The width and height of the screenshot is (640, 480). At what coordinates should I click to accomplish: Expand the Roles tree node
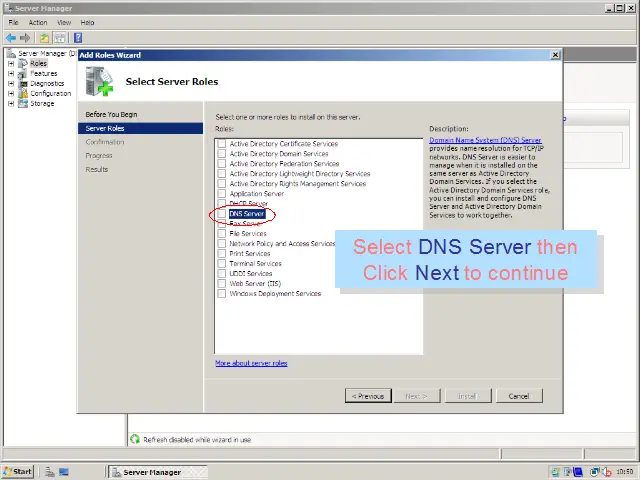(11, 63)
